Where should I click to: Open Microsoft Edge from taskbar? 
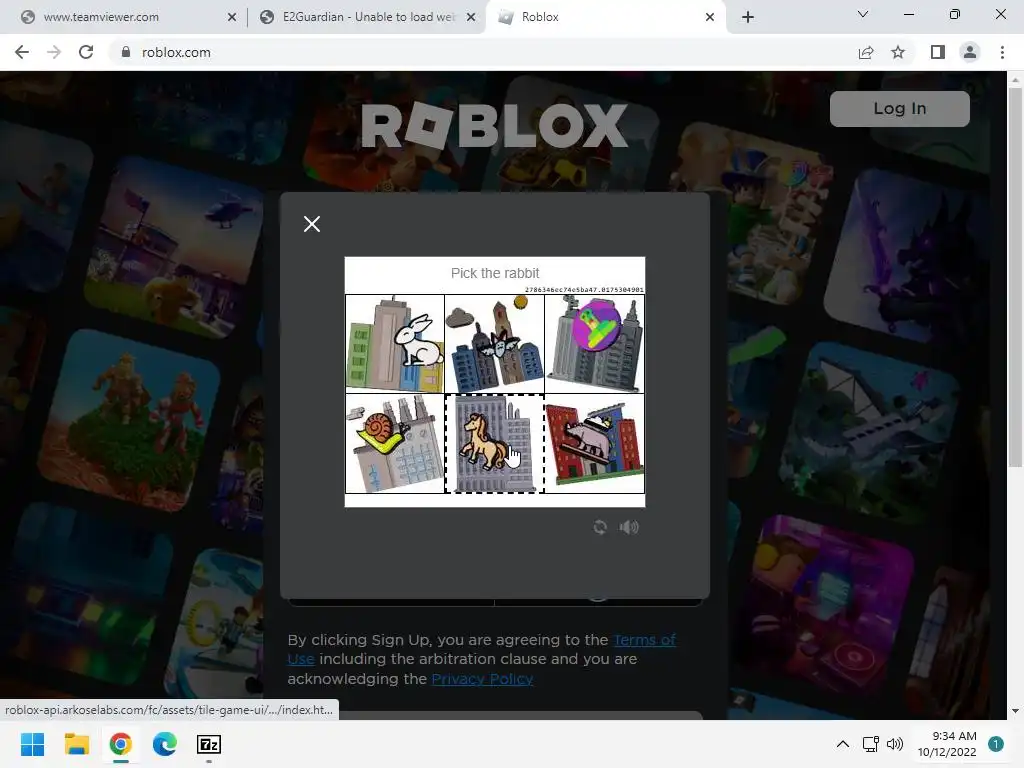(165, 744)
